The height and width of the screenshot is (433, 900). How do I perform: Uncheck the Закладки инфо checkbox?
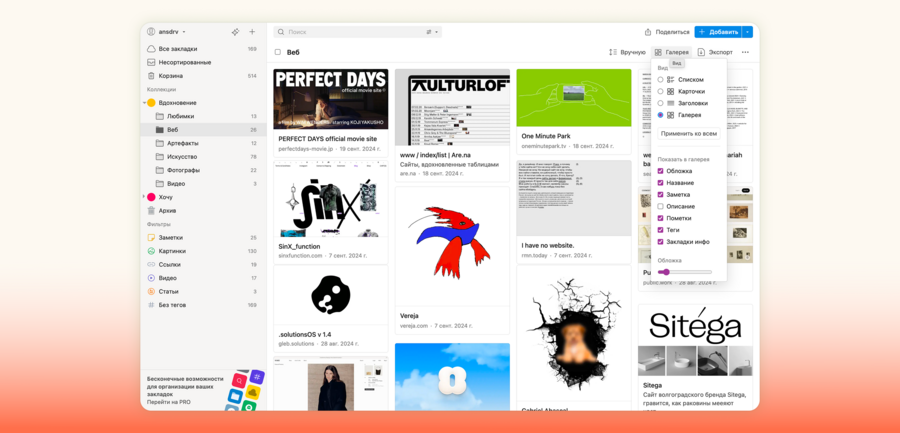(661, 242)
